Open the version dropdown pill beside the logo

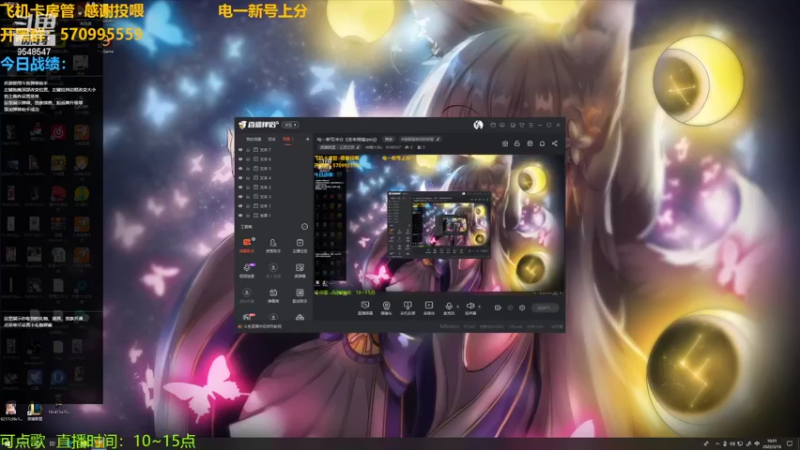tap(290, 125)
